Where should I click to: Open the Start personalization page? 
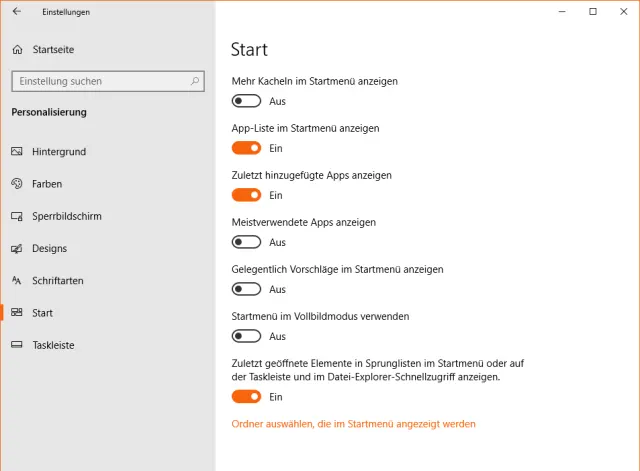click(42, 313)
